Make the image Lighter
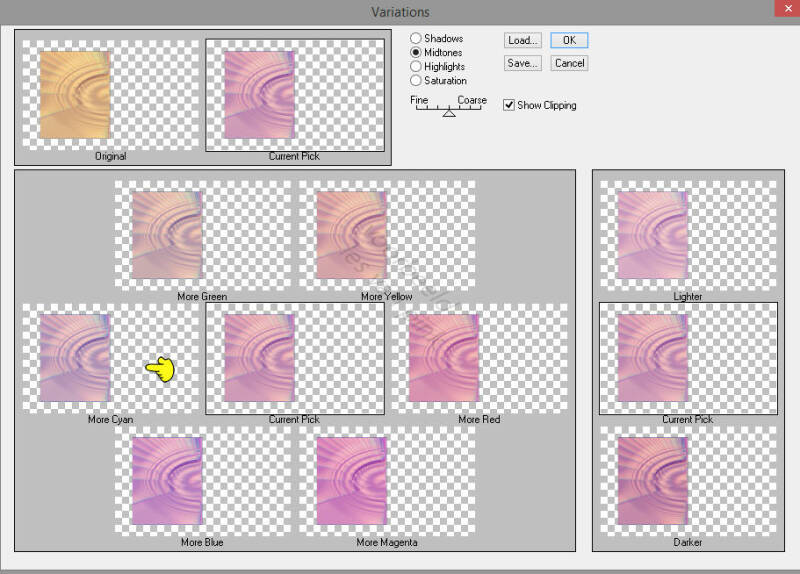The height and width of the screenshot is (574, 800). (x=688, y=235)
